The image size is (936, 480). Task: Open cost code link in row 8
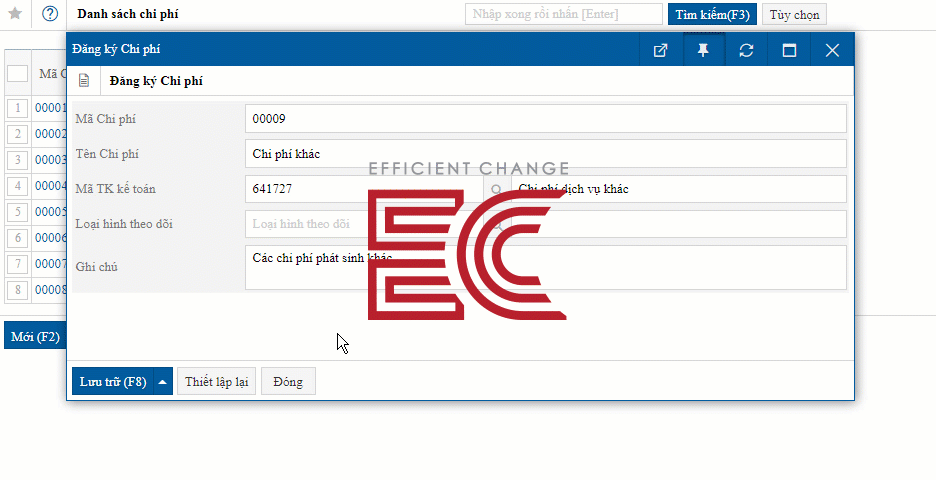pyautogui.click(x=50, y=290)
